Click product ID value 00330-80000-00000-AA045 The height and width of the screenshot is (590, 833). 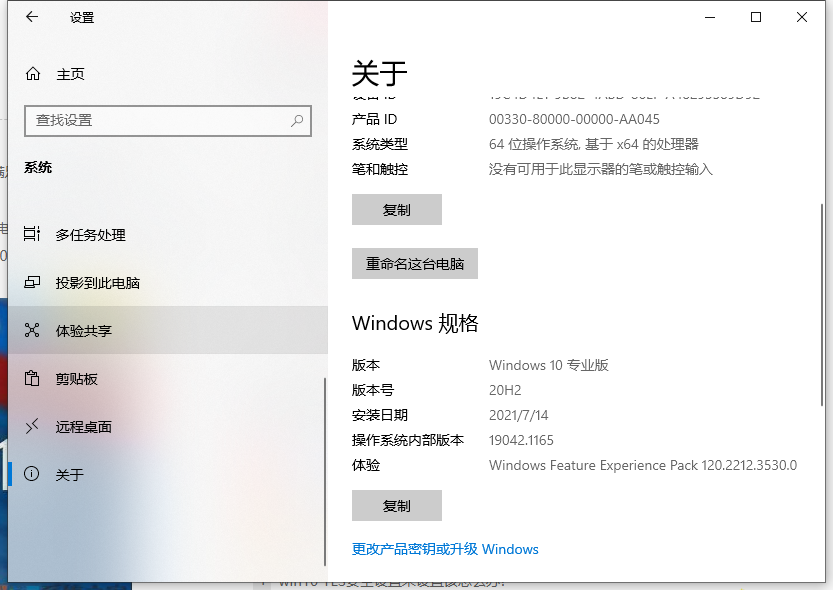[x=574, y=119]
